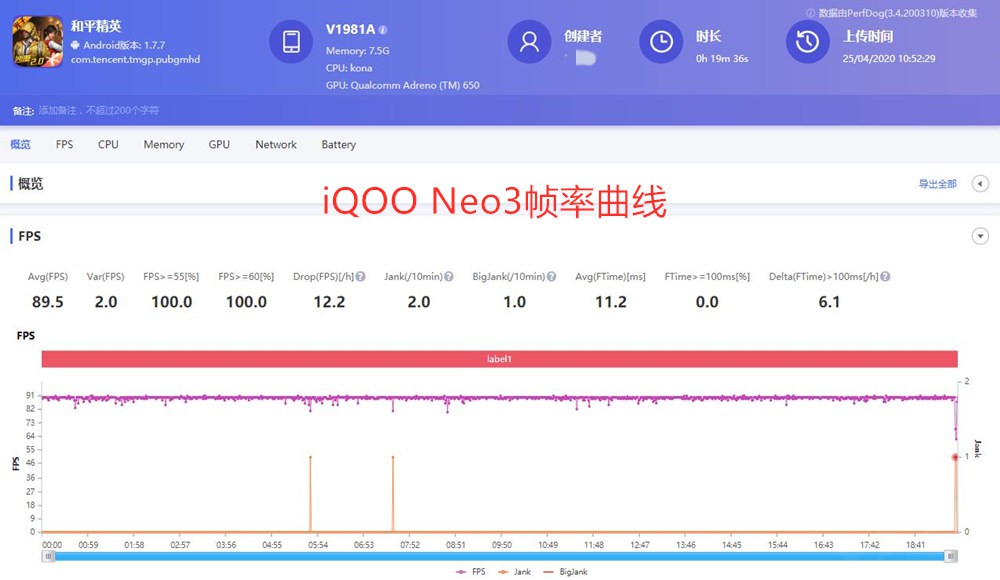Click the 和平精英 app title

coord(96,26)
